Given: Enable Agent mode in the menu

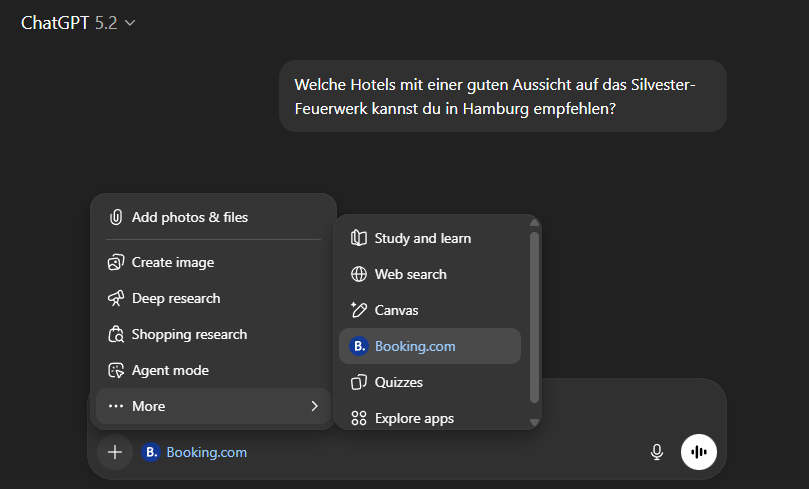Looking at the screenshot, I should point(170,370).
